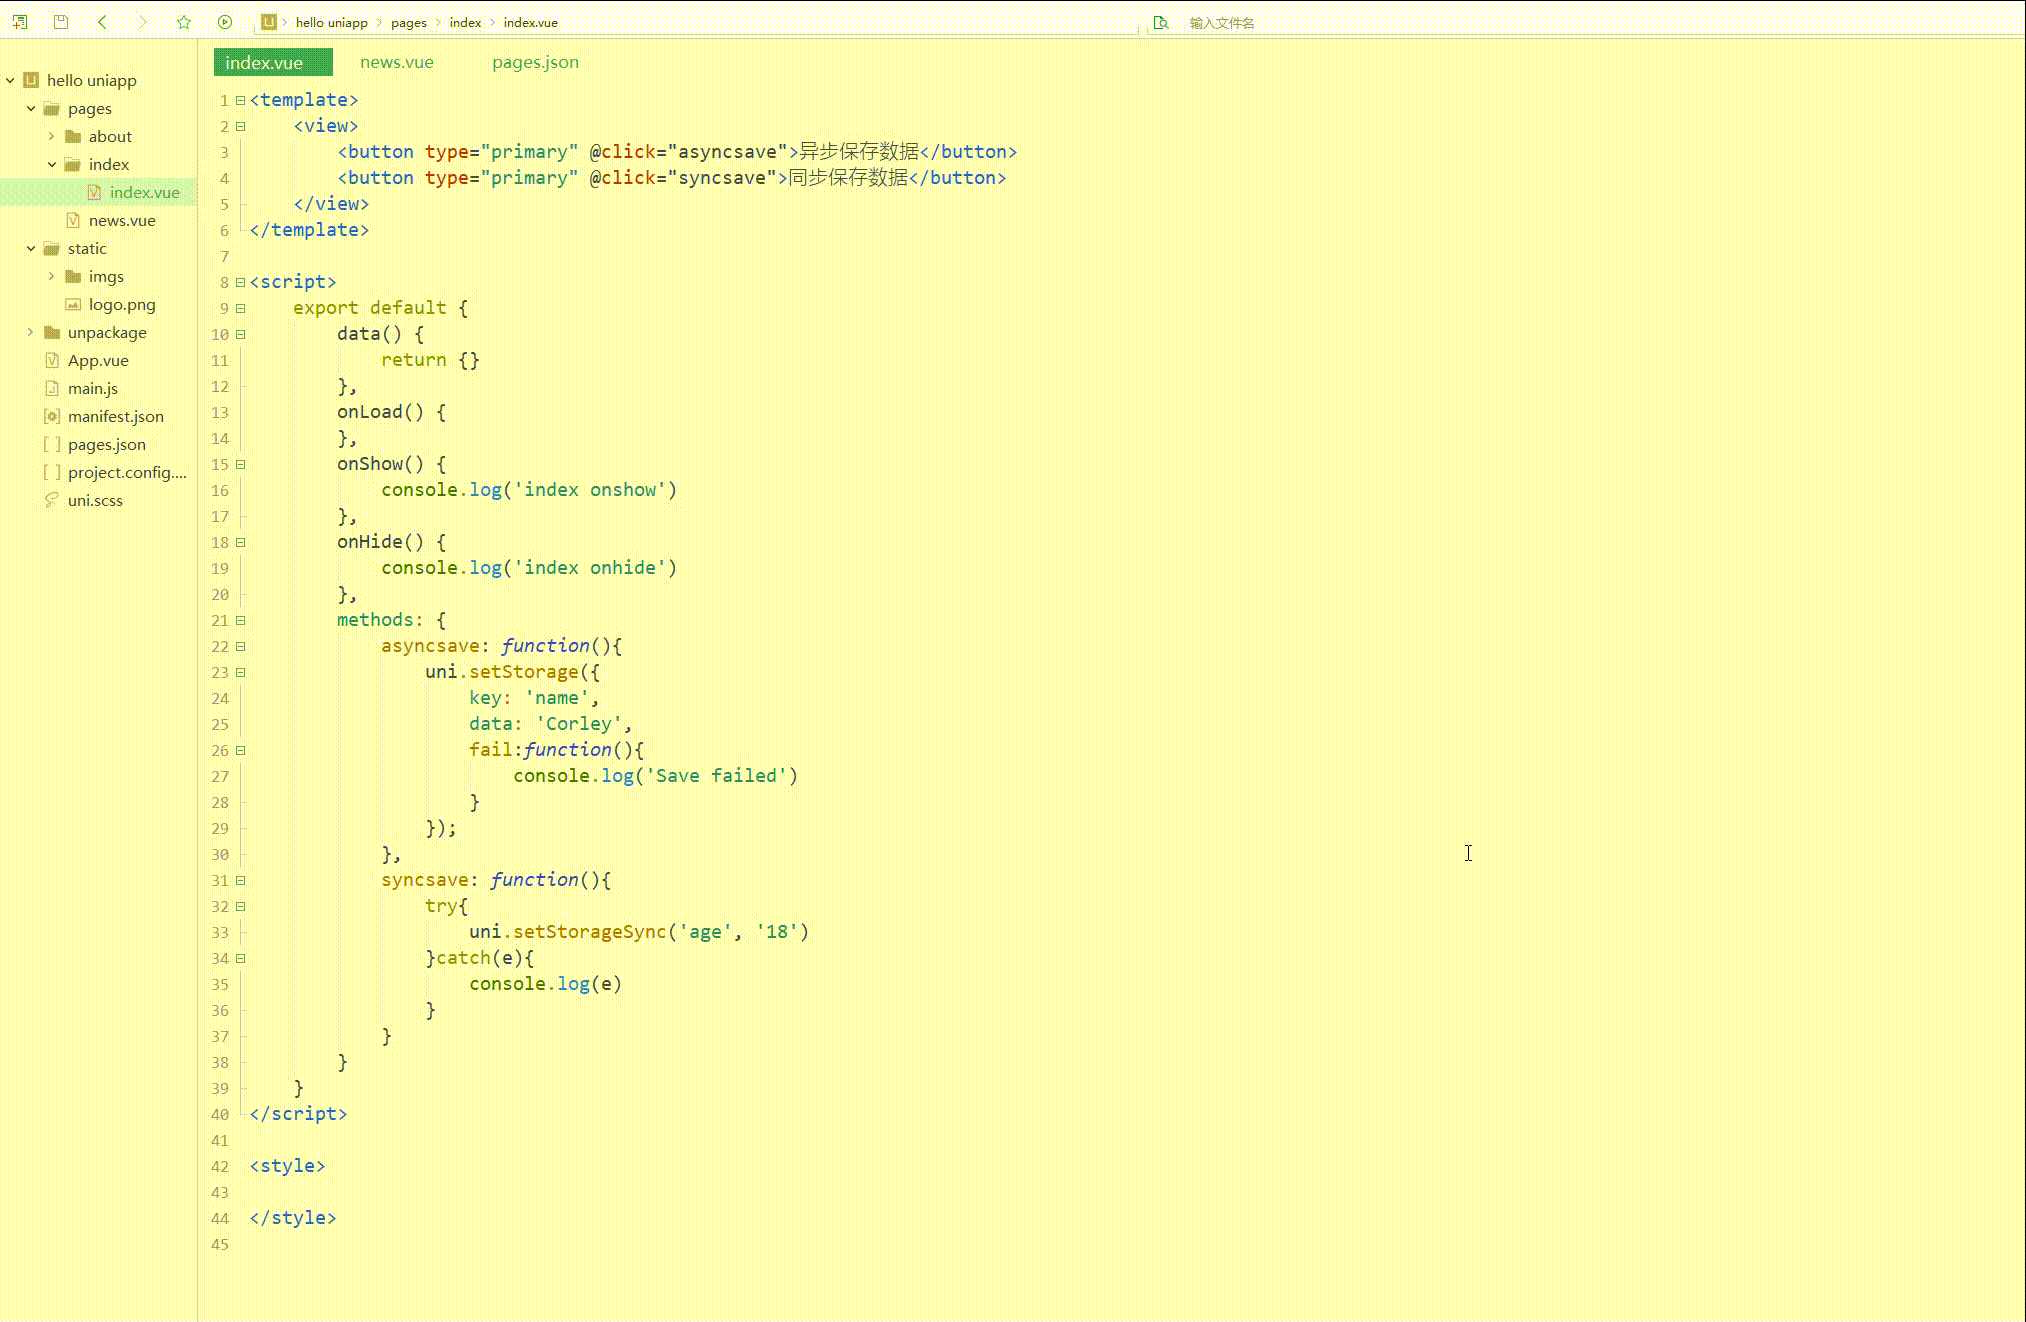The height and width of the screenshot is (1322, 2026).
Task: Click the about folder icon
Action: tap(73, 136)
